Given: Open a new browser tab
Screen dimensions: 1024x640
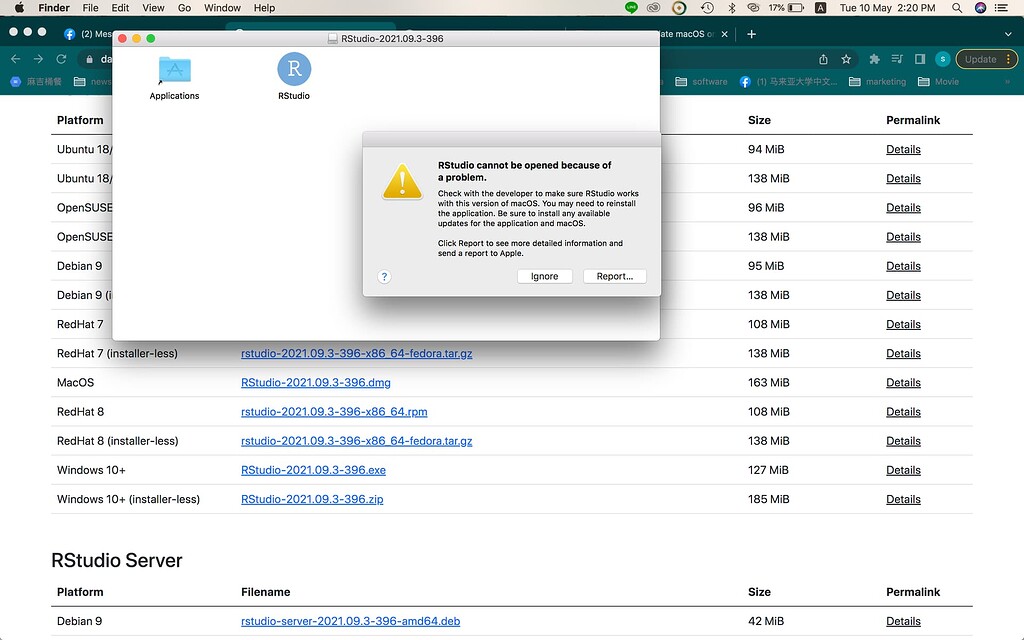Looking at the screenshot, I should pos(752,34).
